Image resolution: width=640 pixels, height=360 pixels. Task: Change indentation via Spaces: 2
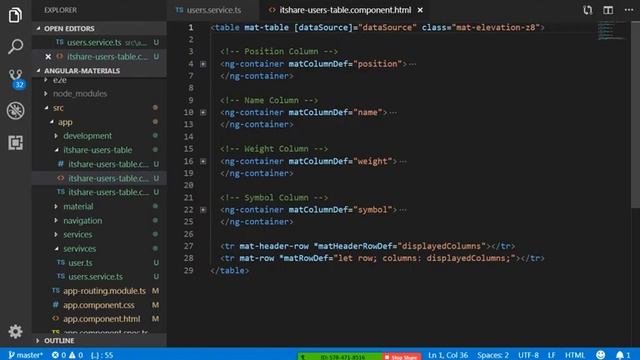click(493, 355)
